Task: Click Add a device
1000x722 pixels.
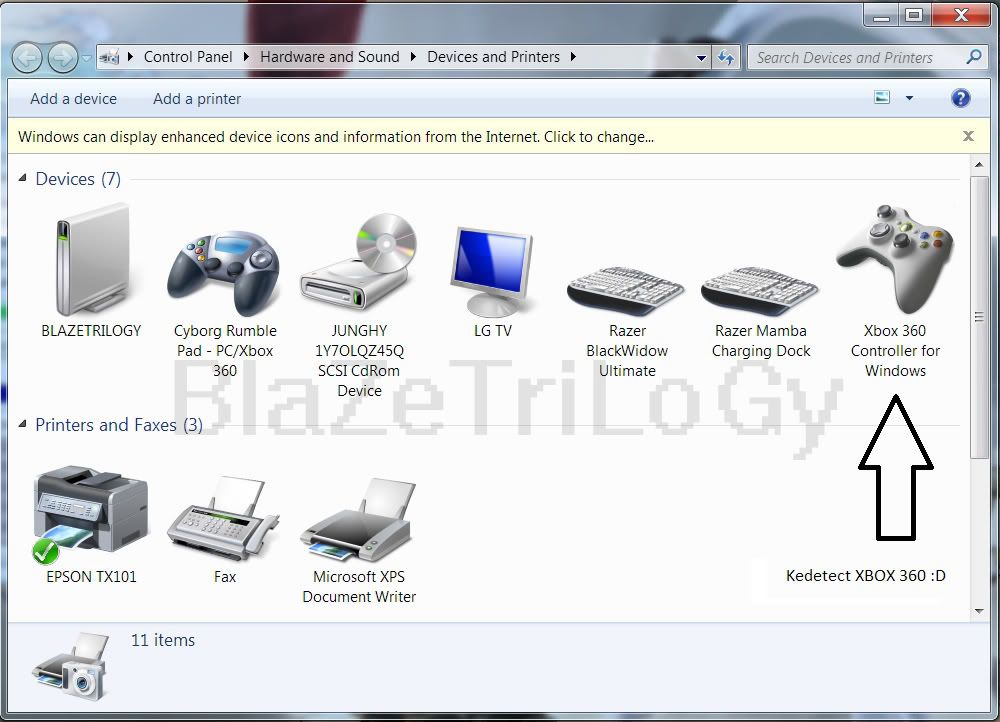Action: tap(73, 99)
